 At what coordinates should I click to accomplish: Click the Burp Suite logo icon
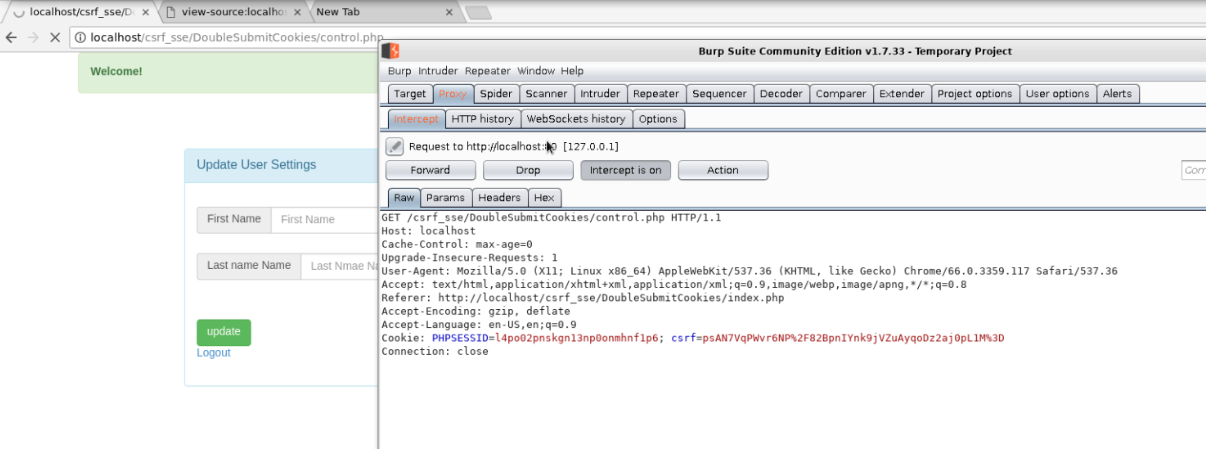(390, 51)
